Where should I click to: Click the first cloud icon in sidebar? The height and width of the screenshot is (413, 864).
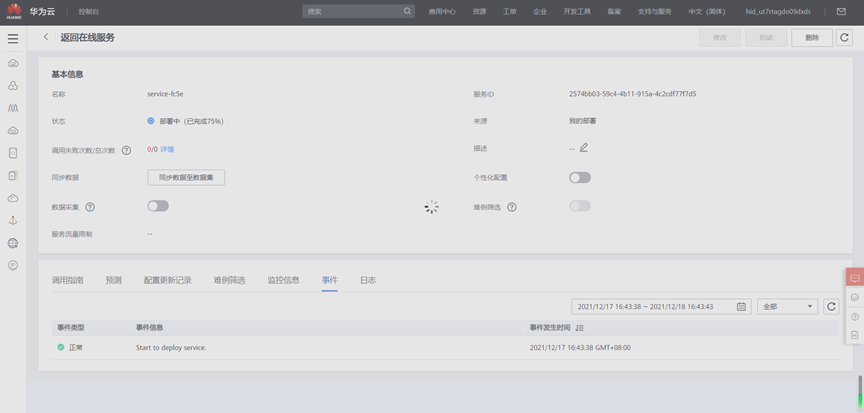point(13,63)
